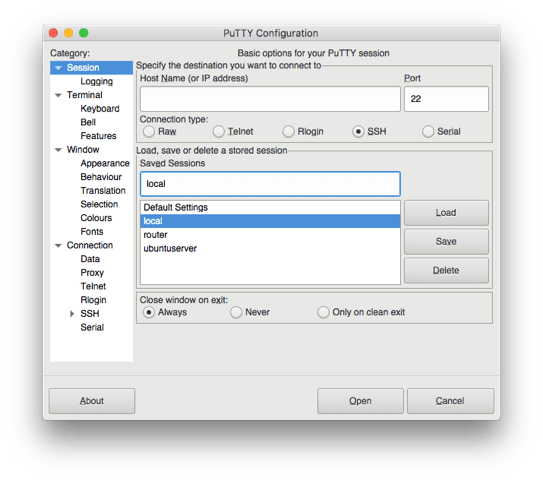Open the Keyboard settings category
Screen dimensions: 543x481
(100, 109)
